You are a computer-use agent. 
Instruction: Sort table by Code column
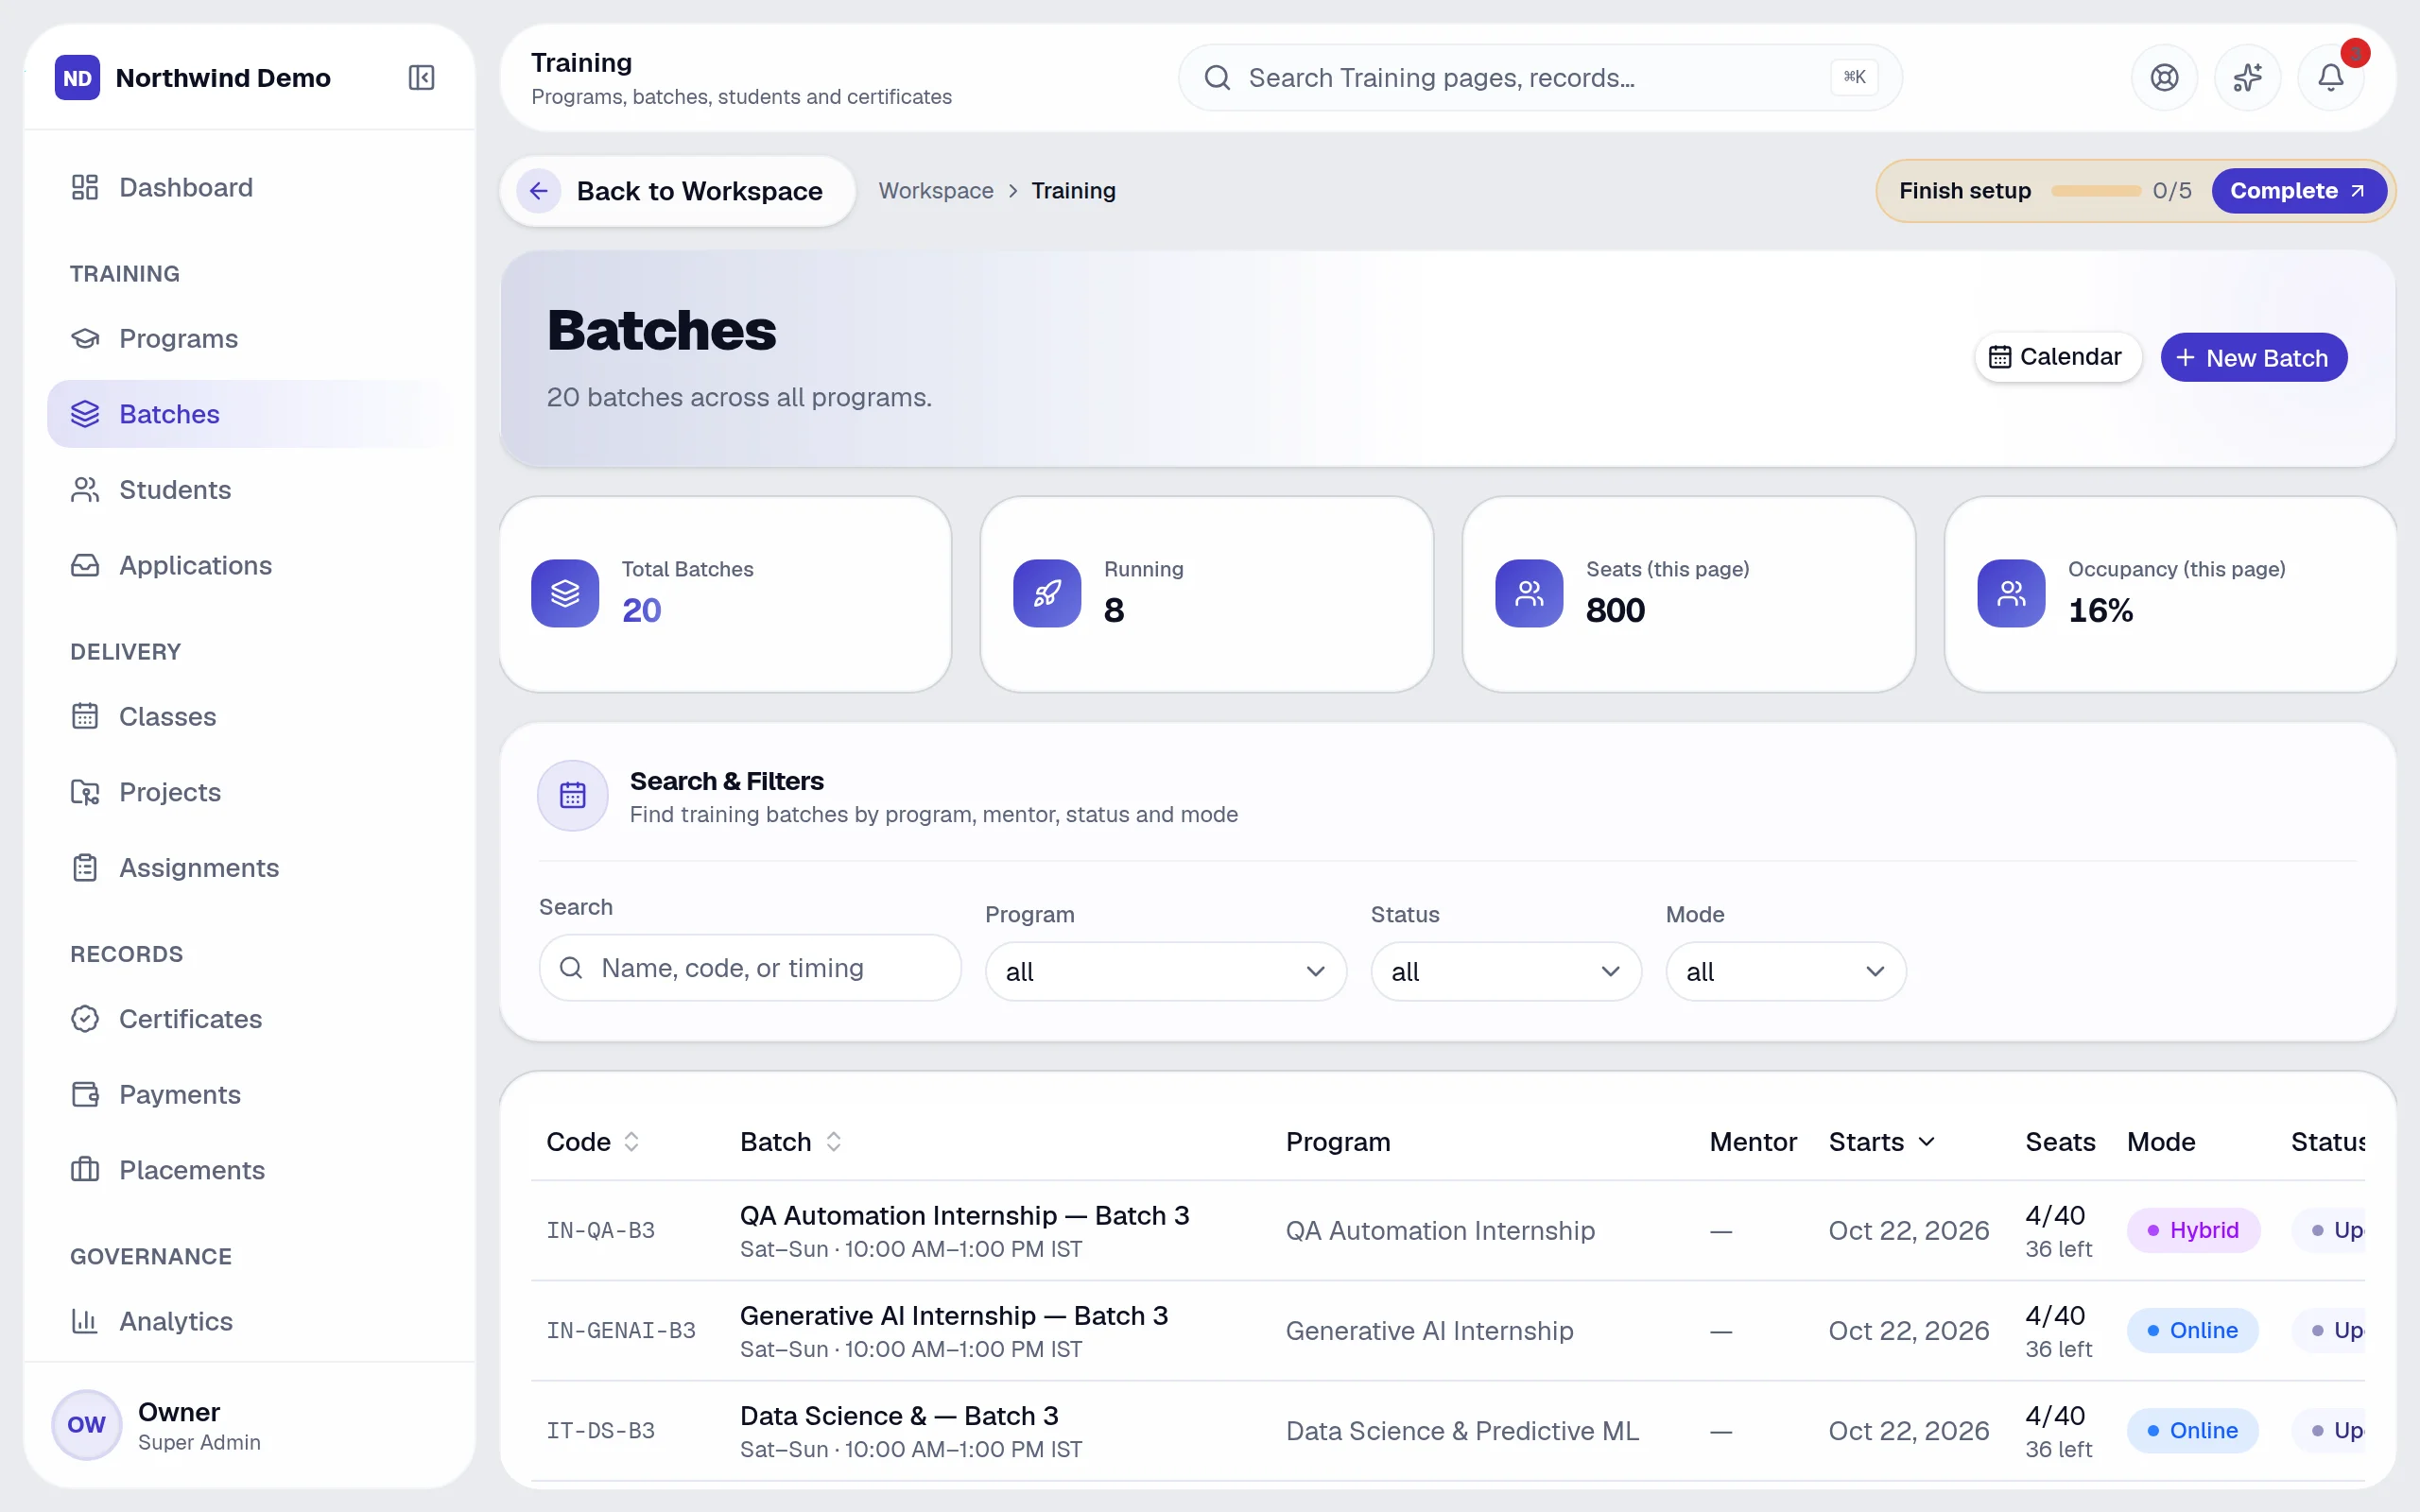(x=592, y=1141)
